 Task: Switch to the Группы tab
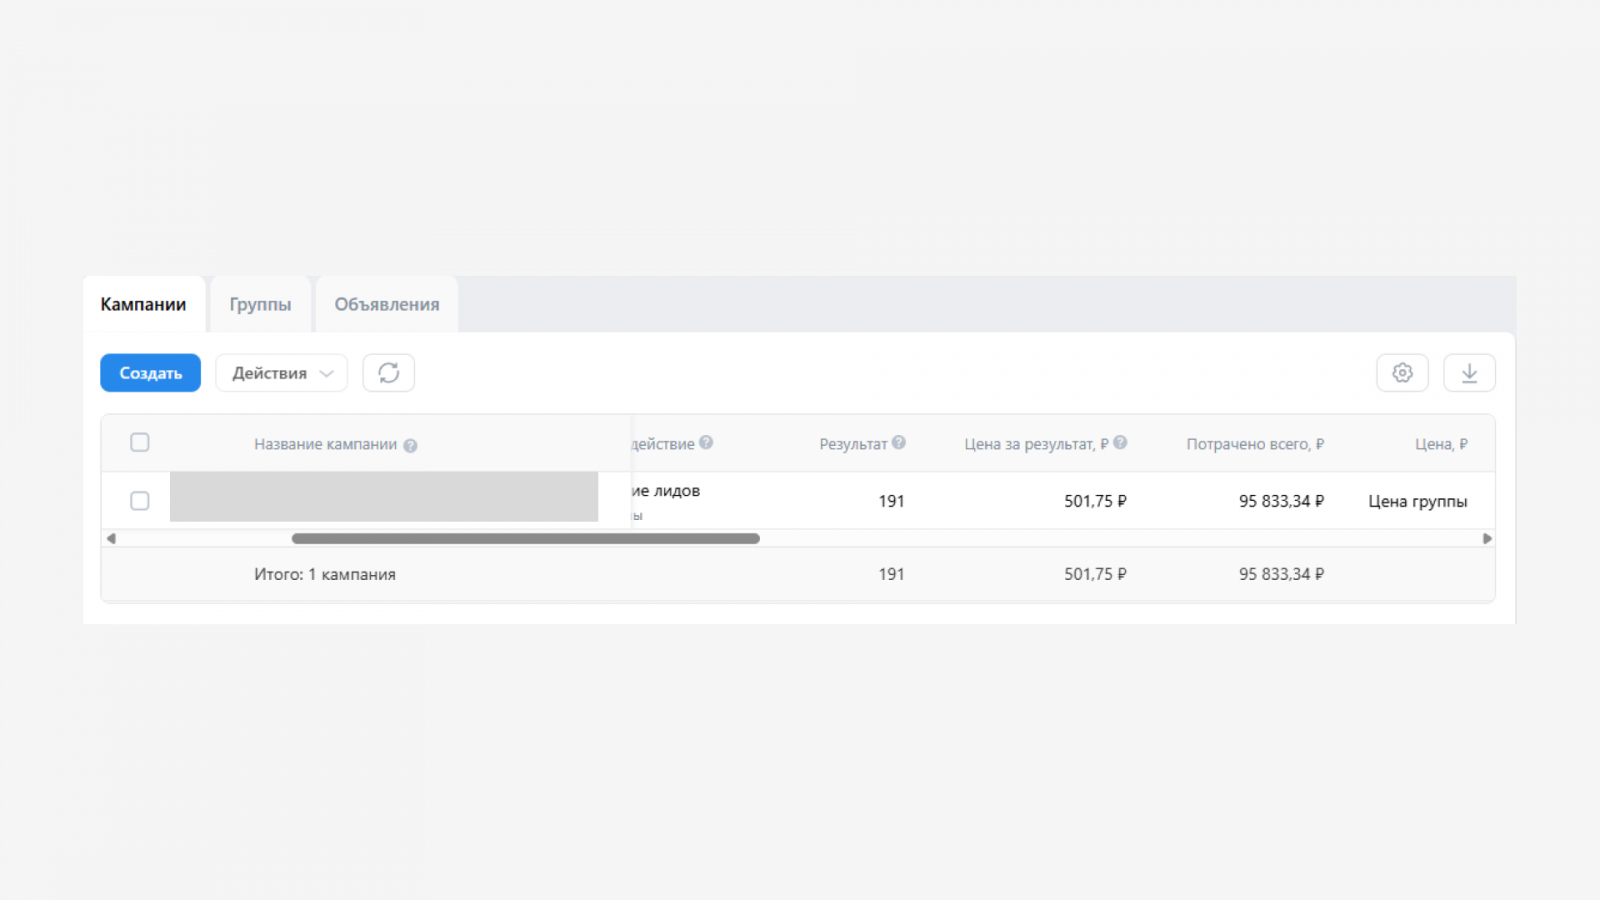[x=260, y=305]
